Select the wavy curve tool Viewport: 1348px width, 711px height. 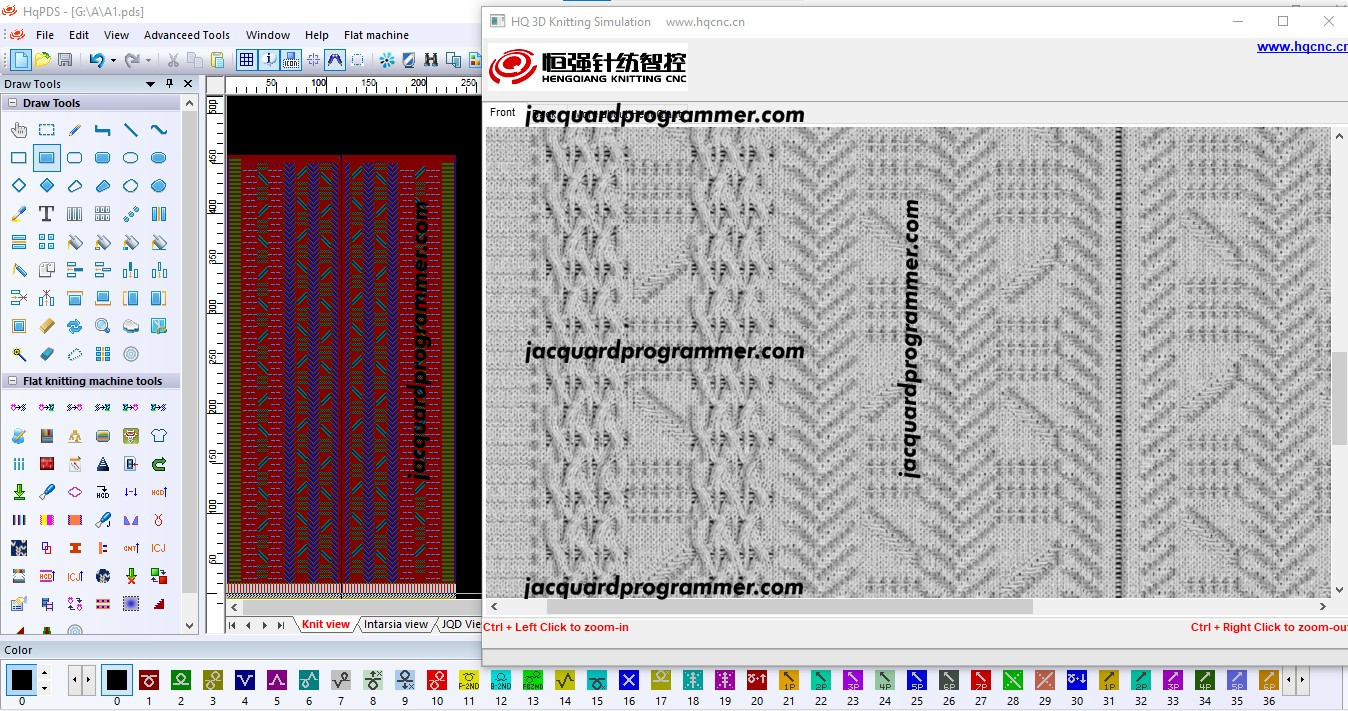tap(159, 130)
